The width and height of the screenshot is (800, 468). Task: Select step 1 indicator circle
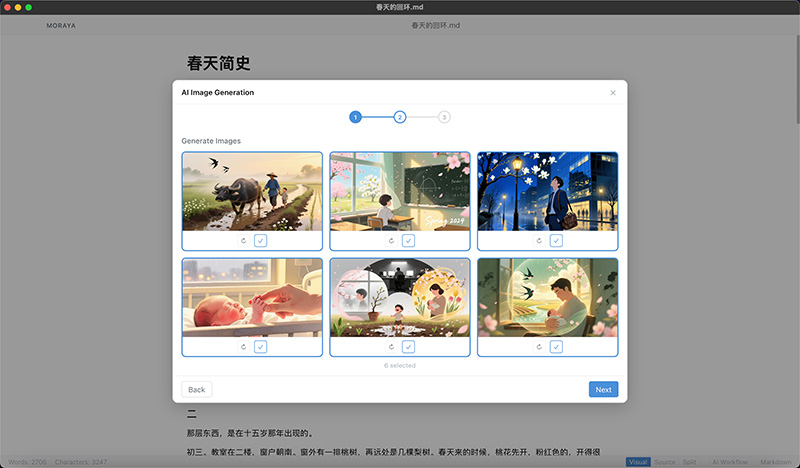355,117
